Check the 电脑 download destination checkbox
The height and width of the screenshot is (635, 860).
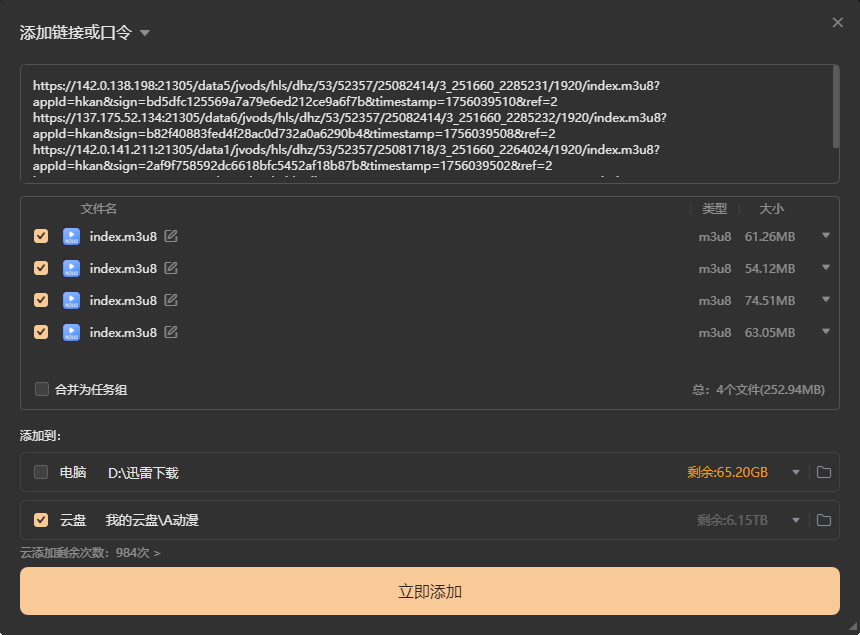click(41, 472)
